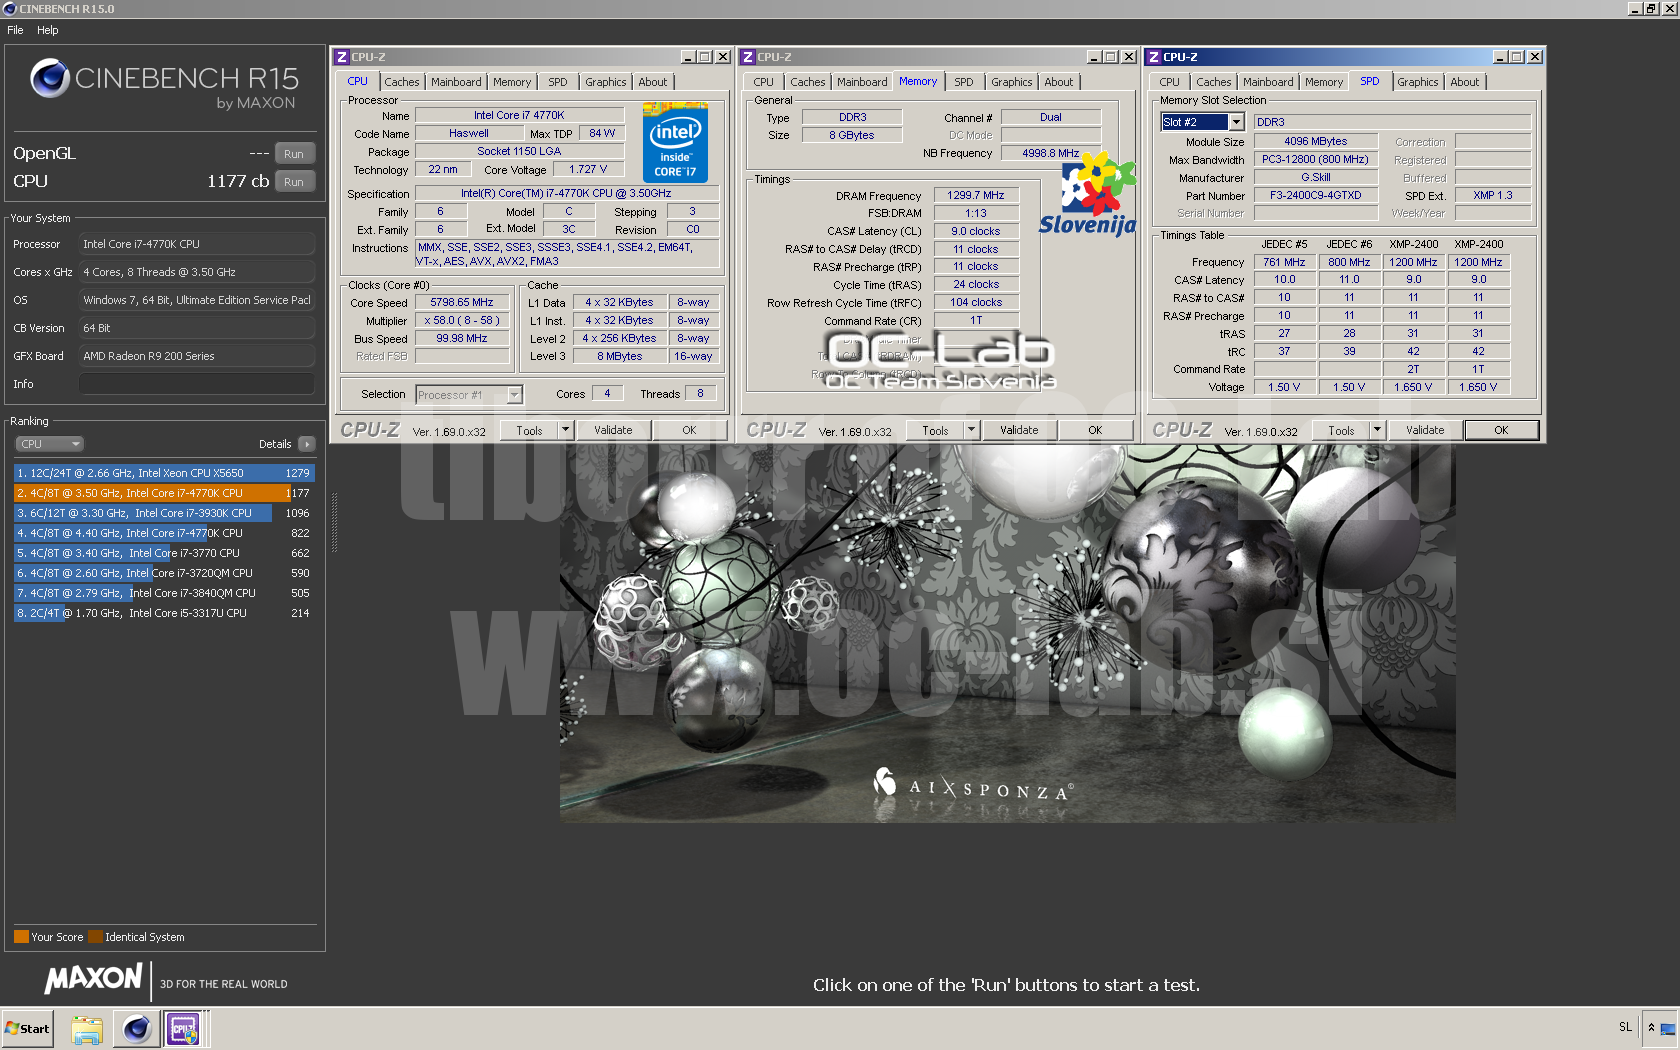Click the Core Speed value 5798.65 MHz
This screenshot has width=1680, height=1050.
click(x=462, y=302)
